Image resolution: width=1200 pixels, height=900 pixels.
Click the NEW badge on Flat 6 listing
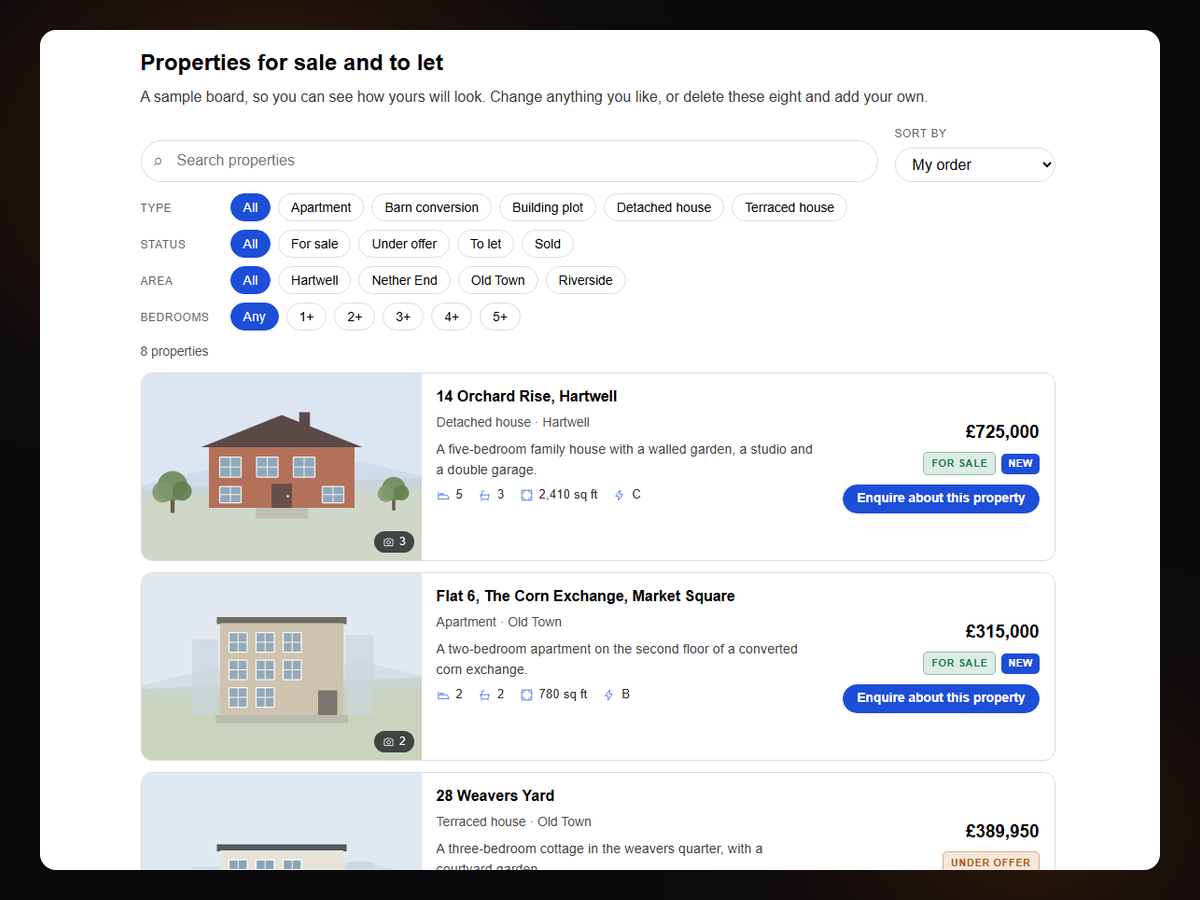click(x=1020, y=663)
